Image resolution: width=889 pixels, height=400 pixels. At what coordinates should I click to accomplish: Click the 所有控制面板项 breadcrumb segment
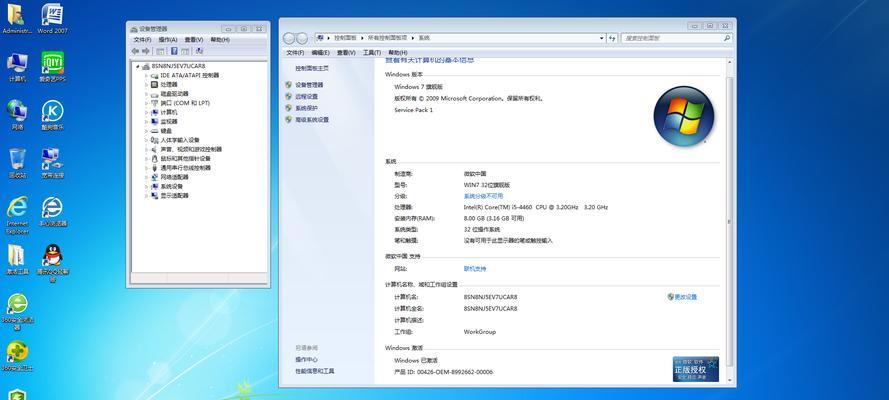click(x=387, y=38)
